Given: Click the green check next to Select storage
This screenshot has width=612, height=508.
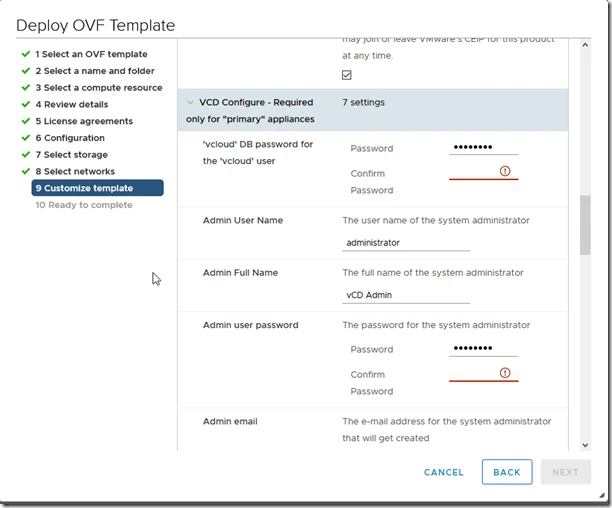Looking at the screenshot, I should coord(26,155).
